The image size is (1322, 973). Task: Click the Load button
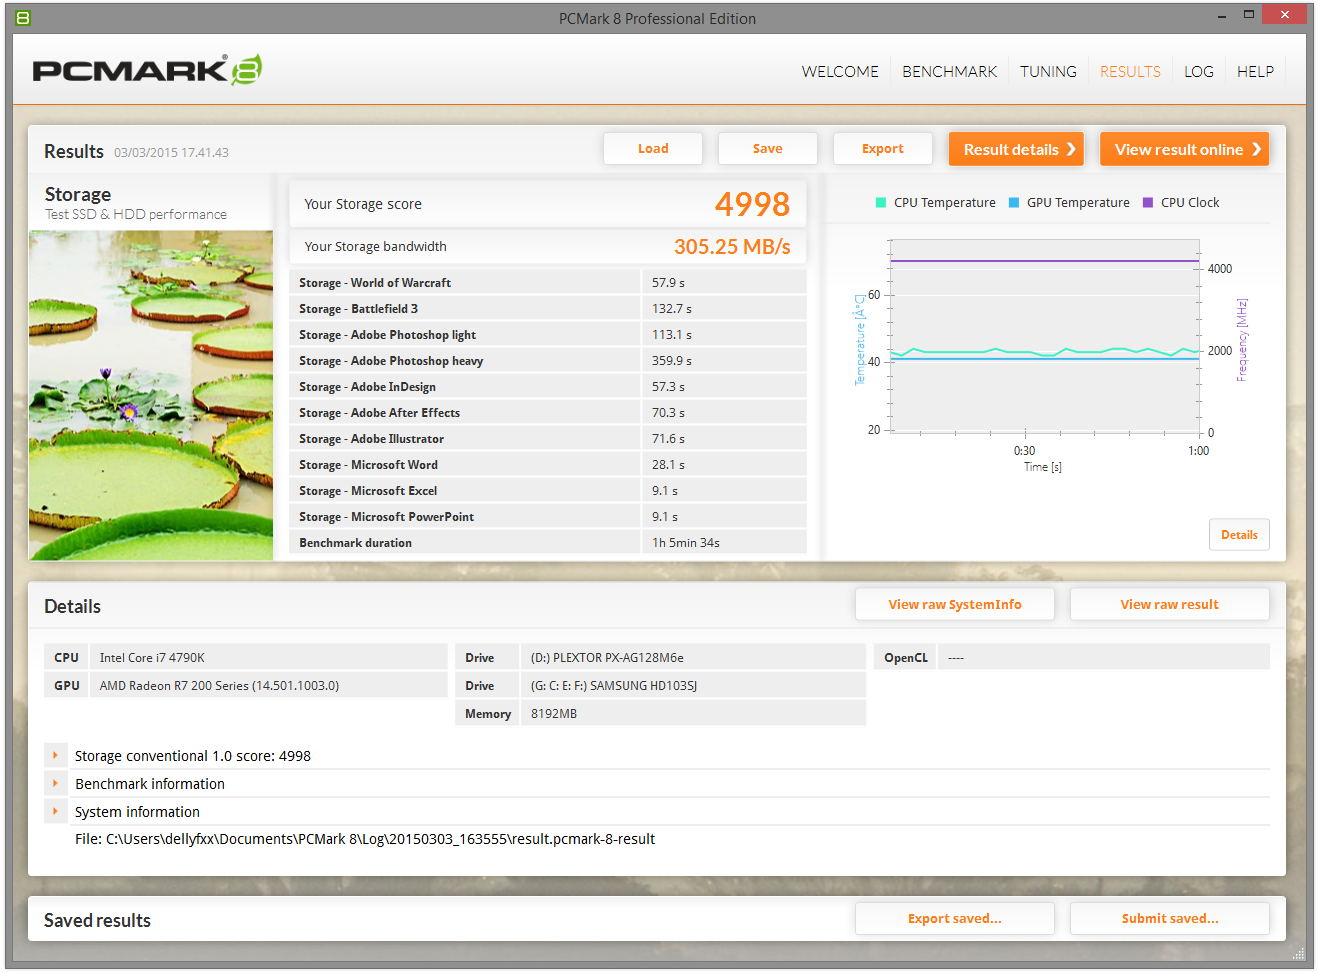pyautogui.click(x=653, y=149)
